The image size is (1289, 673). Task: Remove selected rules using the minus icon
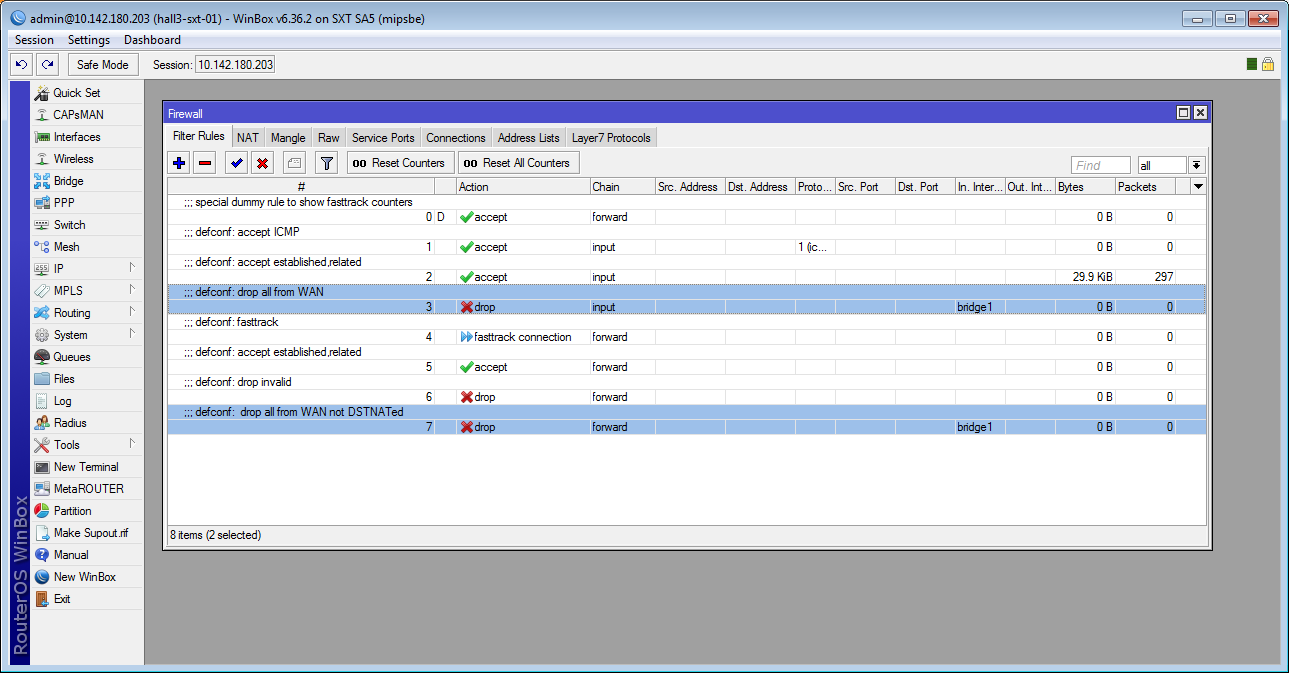(x=204, y=162)
